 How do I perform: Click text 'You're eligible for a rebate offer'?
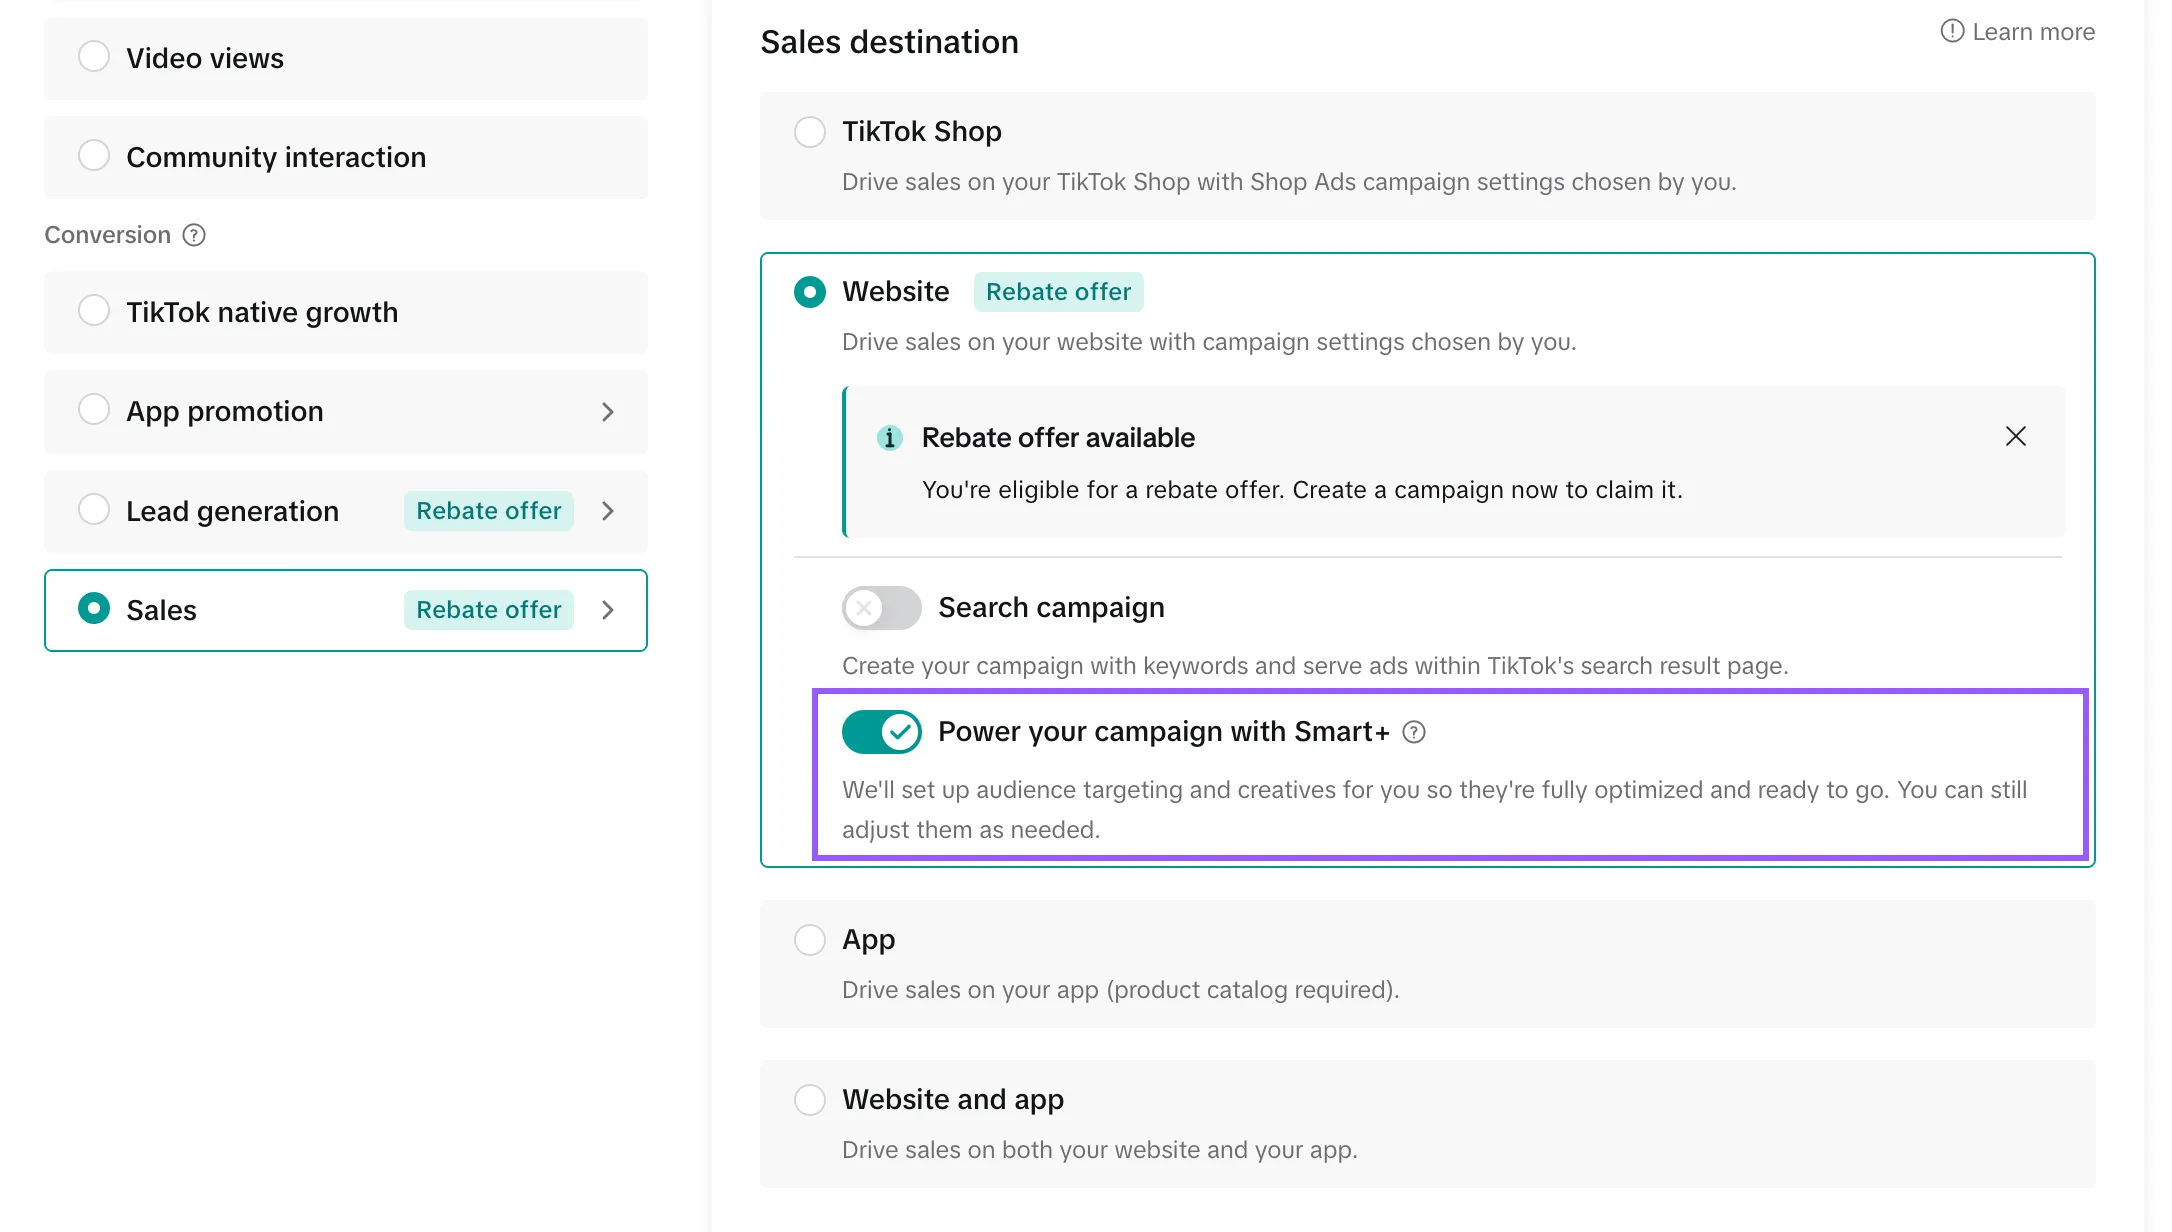pos(1103,490)
